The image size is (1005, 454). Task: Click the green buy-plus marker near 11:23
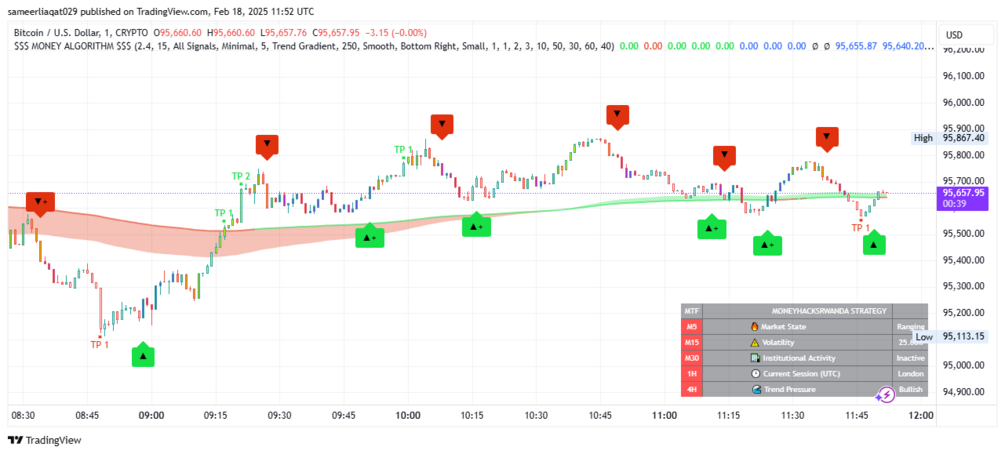click(x=767, y=243)
